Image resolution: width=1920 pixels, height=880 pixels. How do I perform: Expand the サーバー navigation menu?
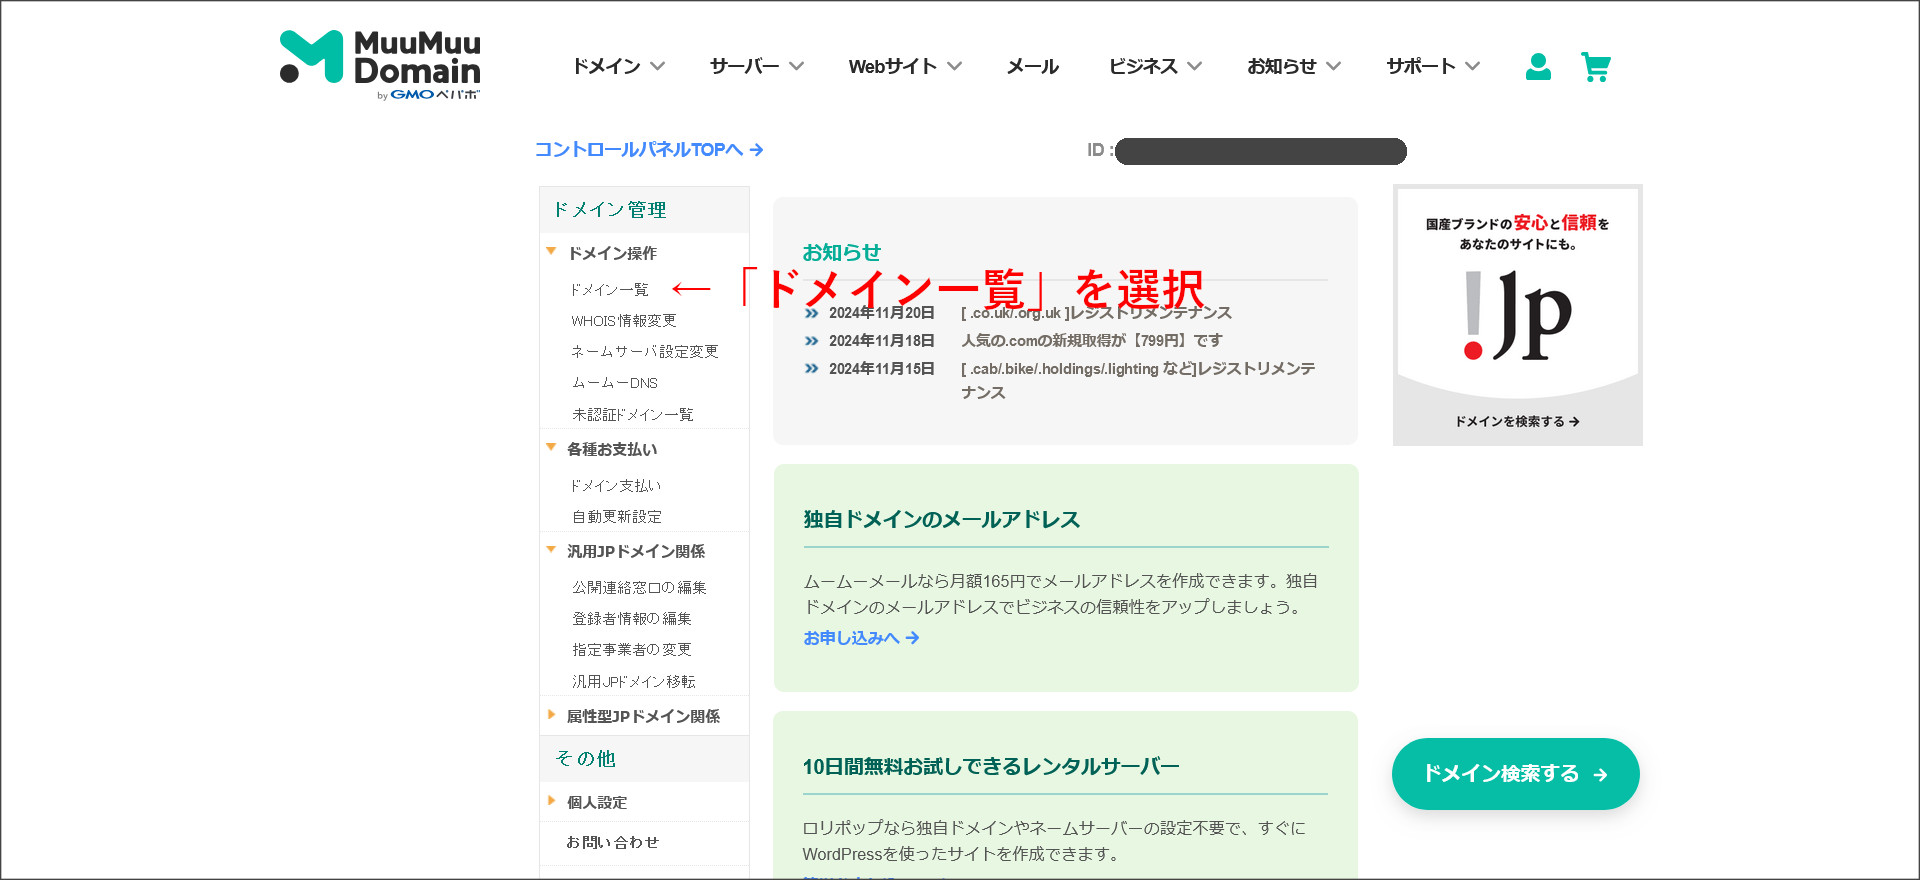point(756,66)
